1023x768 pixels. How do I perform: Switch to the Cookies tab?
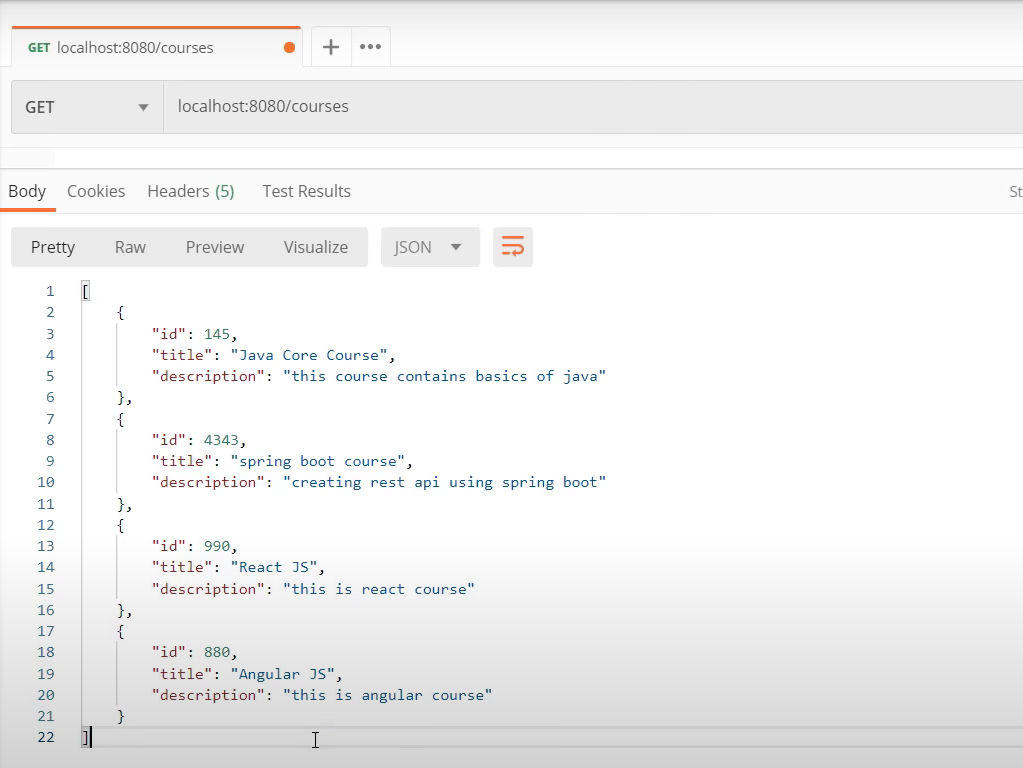[96, 191]
